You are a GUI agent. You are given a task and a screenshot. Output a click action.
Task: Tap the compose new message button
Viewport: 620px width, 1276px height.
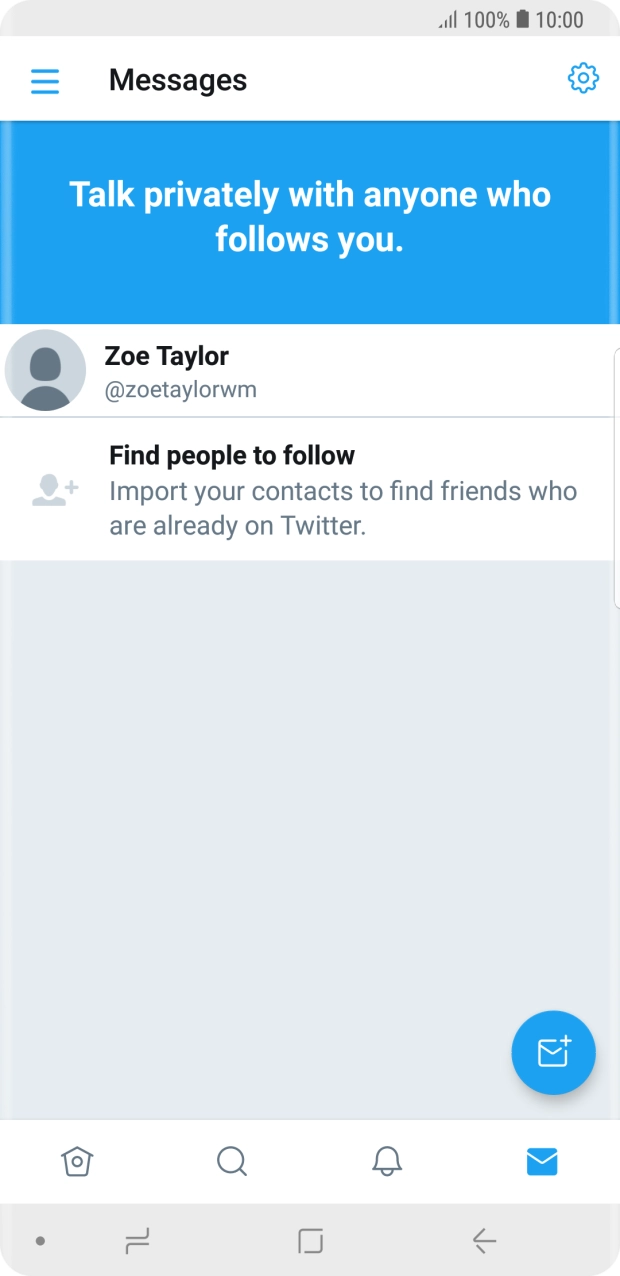[x=553, y=1052]
